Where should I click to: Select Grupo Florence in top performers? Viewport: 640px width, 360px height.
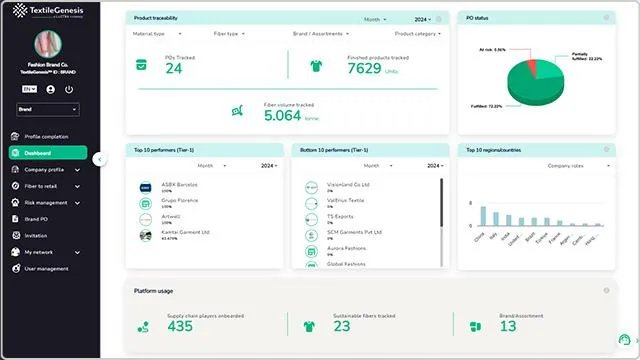click(180, 200)
